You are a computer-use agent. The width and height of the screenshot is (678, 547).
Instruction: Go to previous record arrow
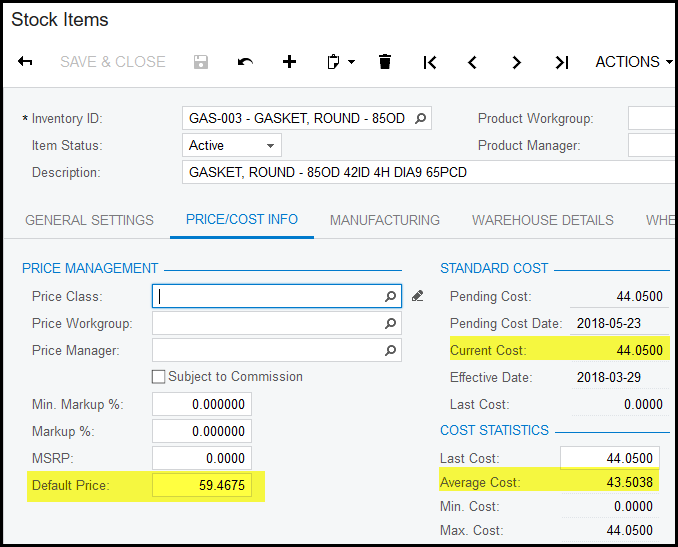(472, 62)
